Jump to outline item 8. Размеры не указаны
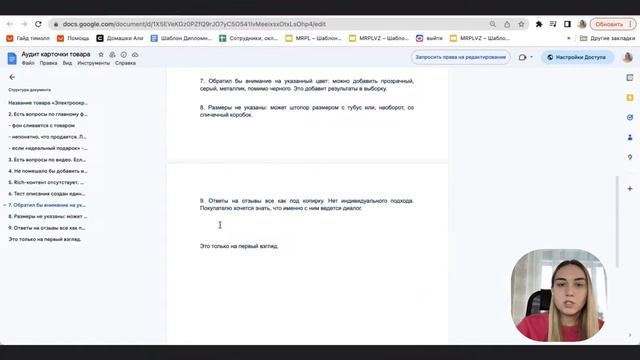The width and height of the screenshot is (640, 360). click(48, 216)
